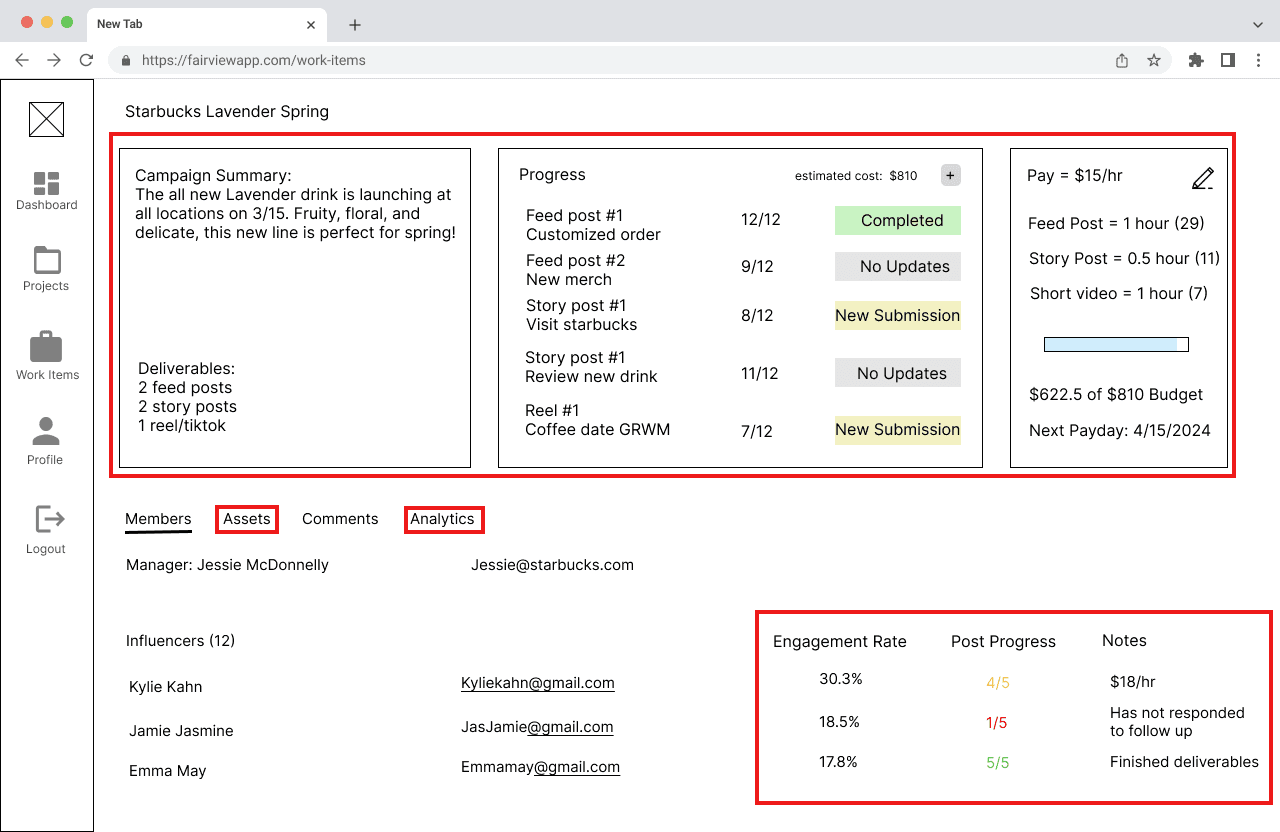Image resolution: width=1280 pixels, height=832 pixels.
Task: Click the 4/5 post progress value
Action: click(x=998, y=683)
